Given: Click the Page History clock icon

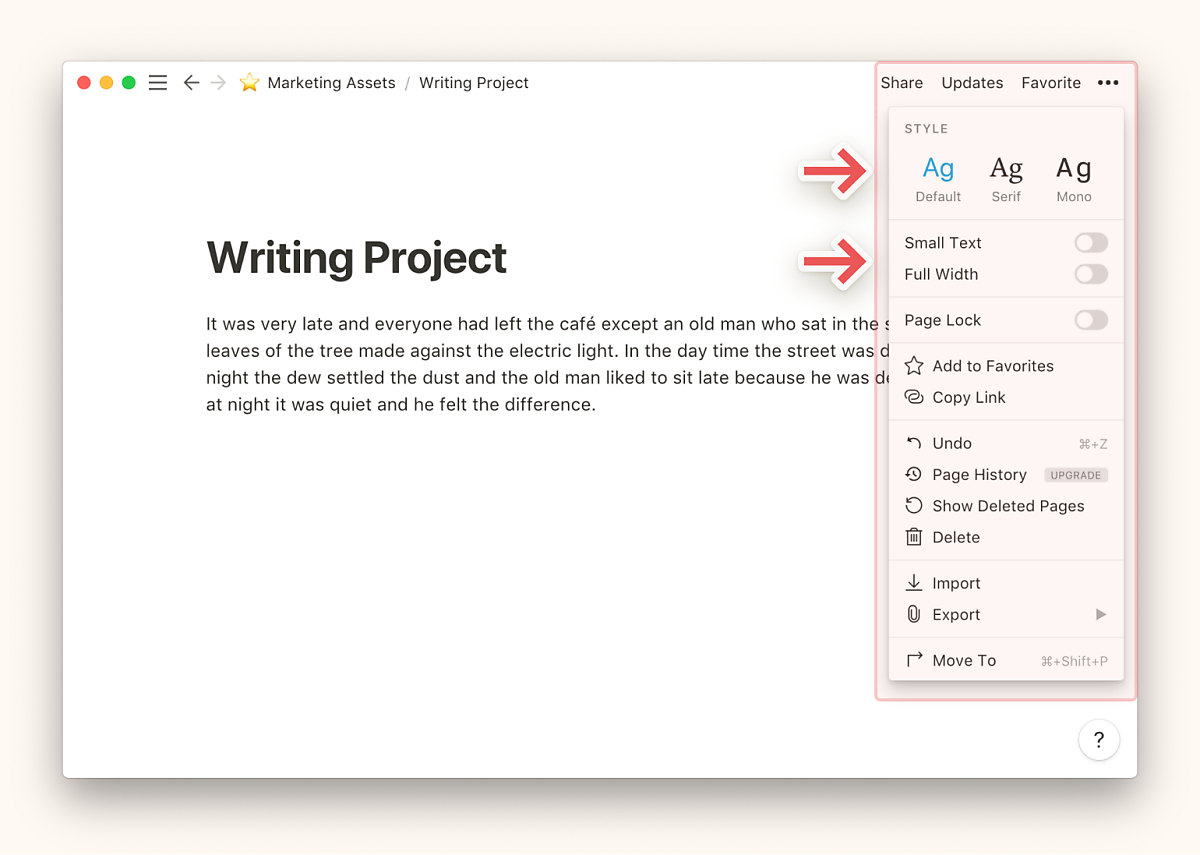Looking at the screenshot, I should click(x=914, y=474).
